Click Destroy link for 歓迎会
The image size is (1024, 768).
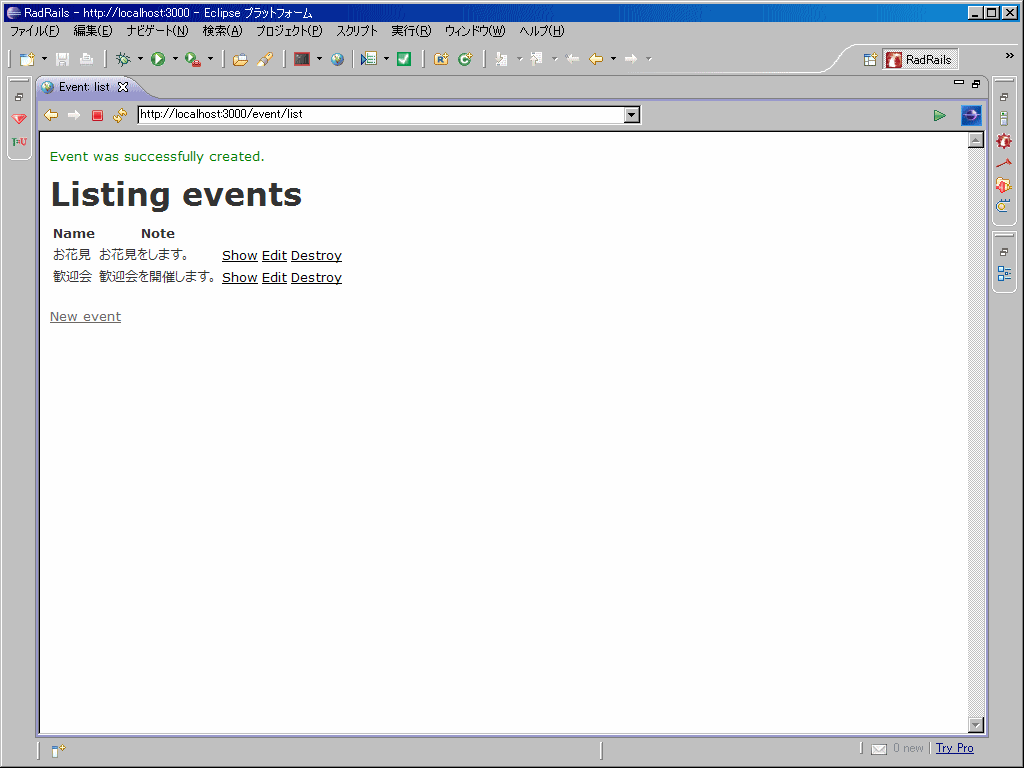pos(316,278)
